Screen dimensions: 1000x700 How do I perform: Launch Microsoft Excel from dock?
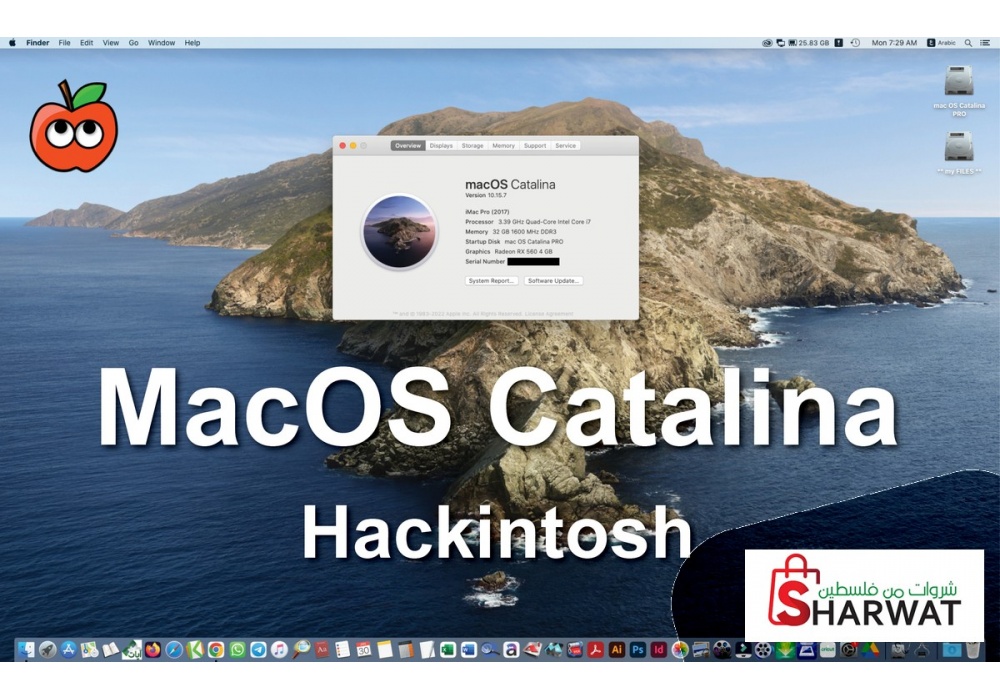click(x=448, y=650)
